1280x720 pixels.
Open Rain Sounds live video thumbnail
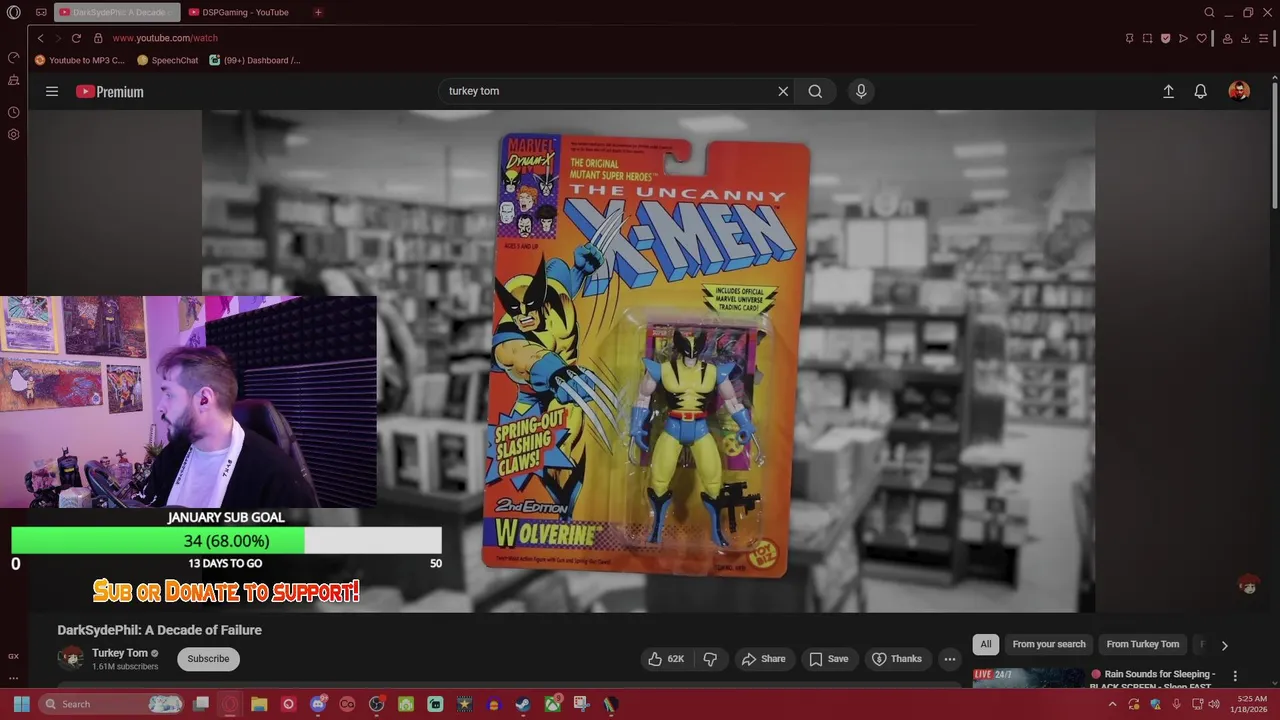[1028, 679]
